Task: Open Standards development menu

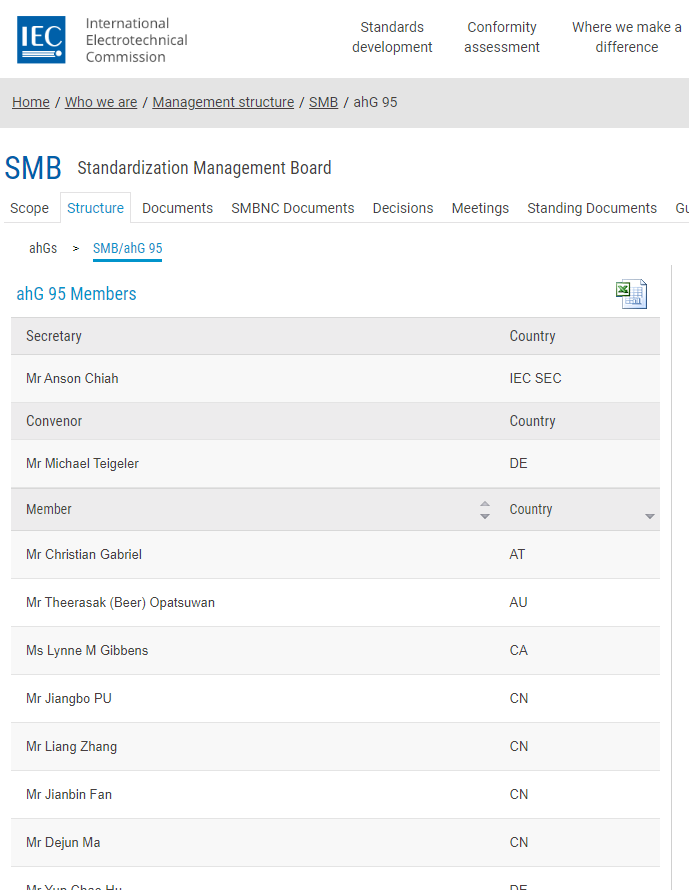Action: point(392,37)
